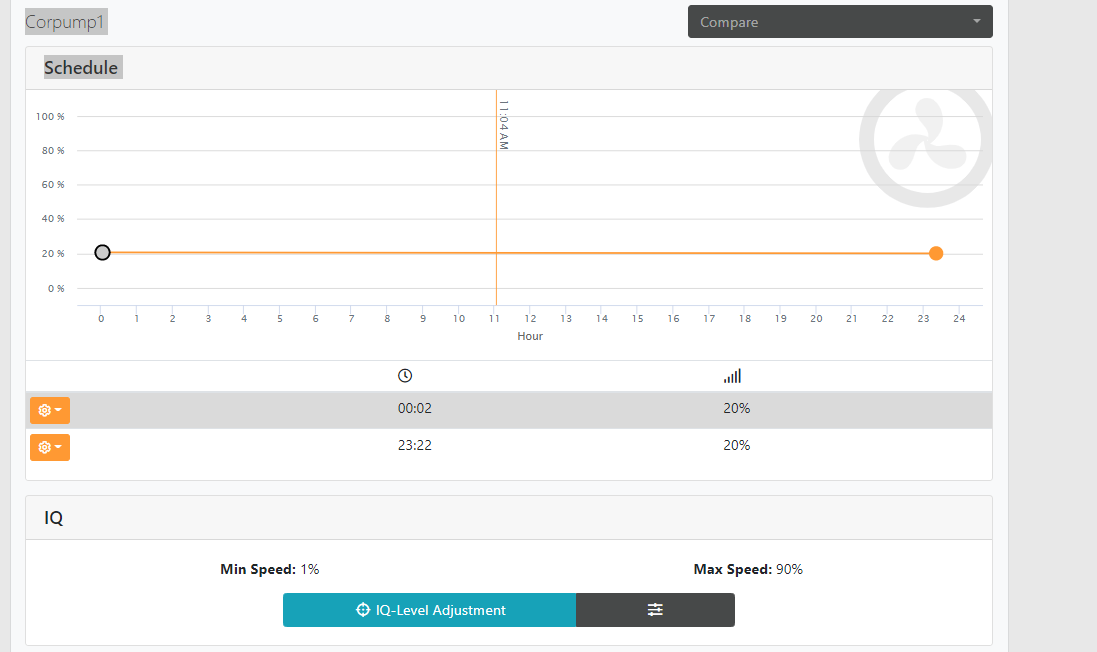1097x652 pixels.
Task: Click the IQ-Level Adjustment button
Action: 430,610
